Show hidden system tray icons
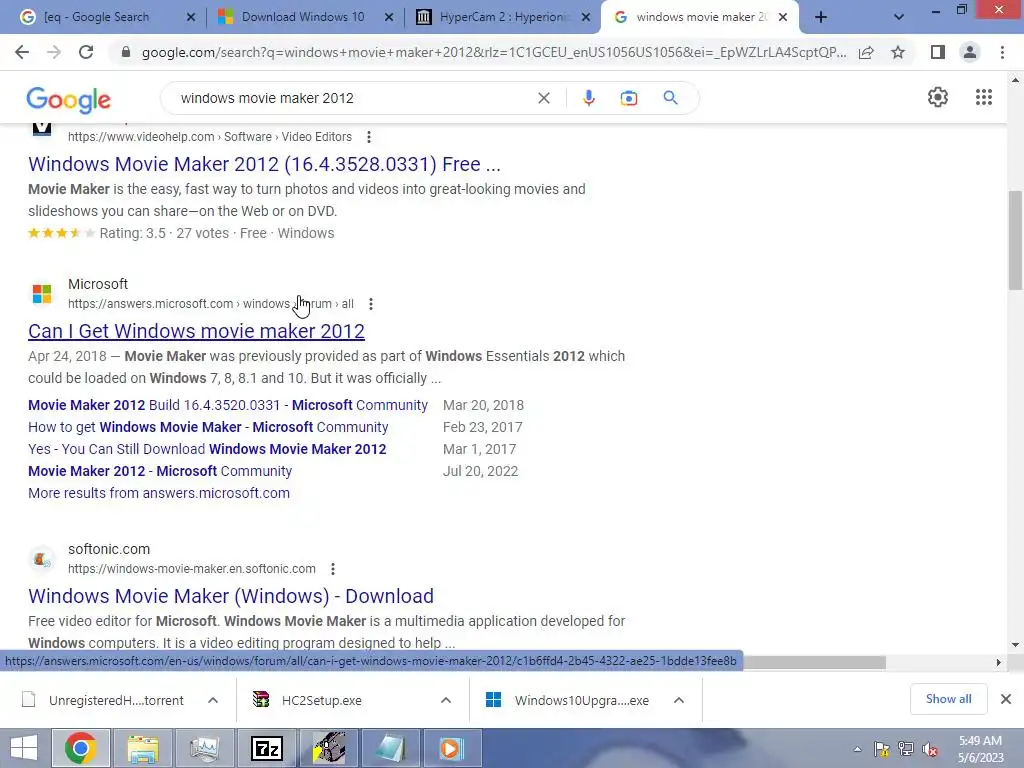1024x768 pixels. click(857, 749)
